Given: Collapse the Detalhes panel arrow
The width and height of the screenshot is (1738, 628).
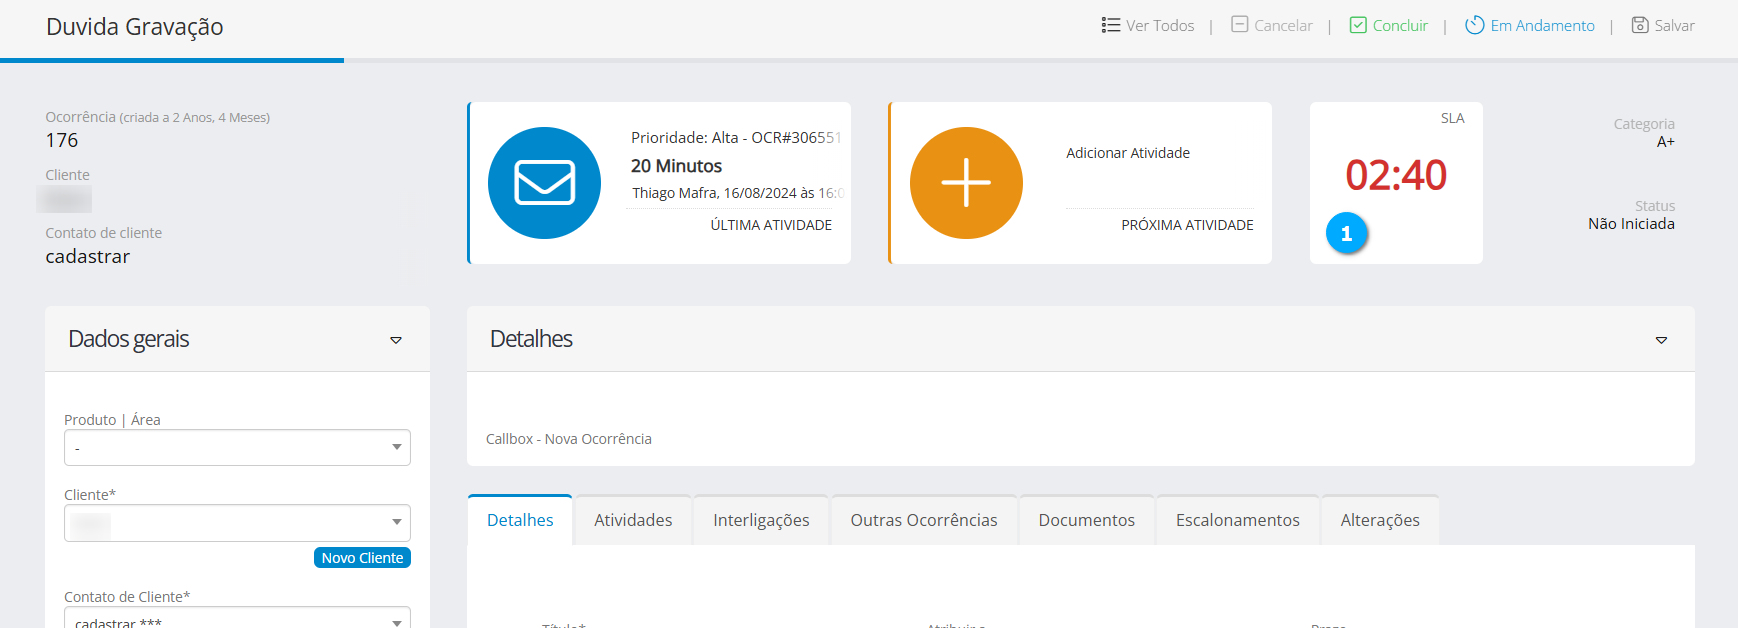Looking at the screenshot, I should (1661, 340).
